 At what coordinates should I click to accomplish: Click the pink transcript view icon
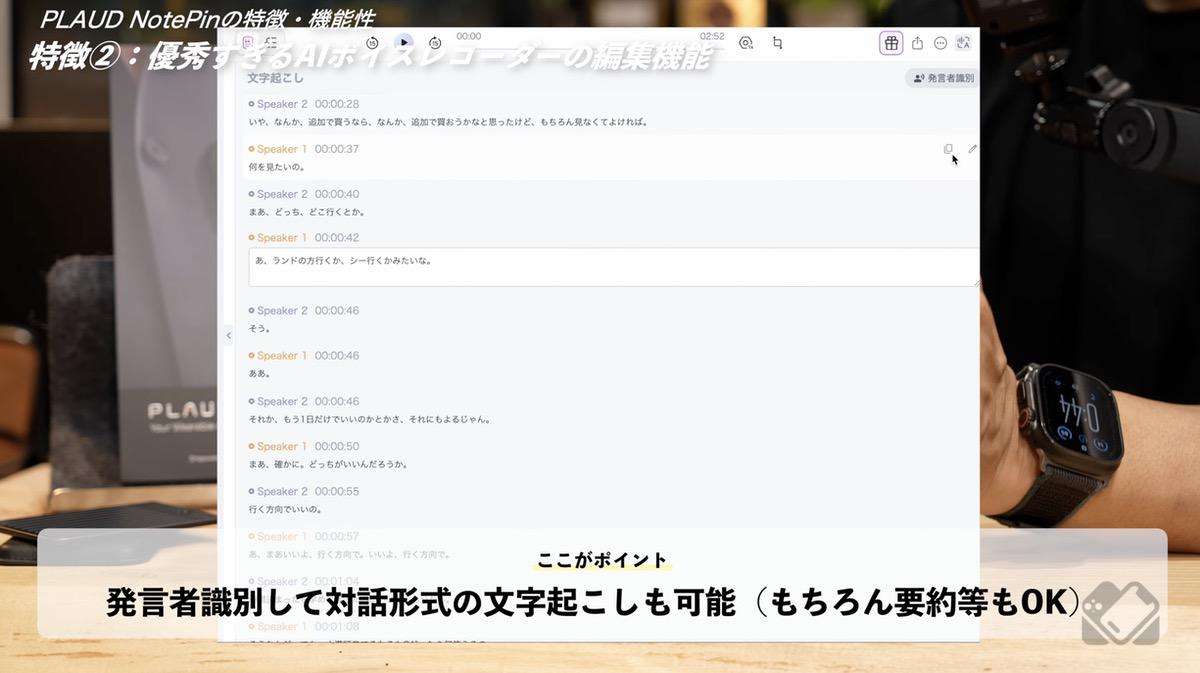click(x=248, y=43)
